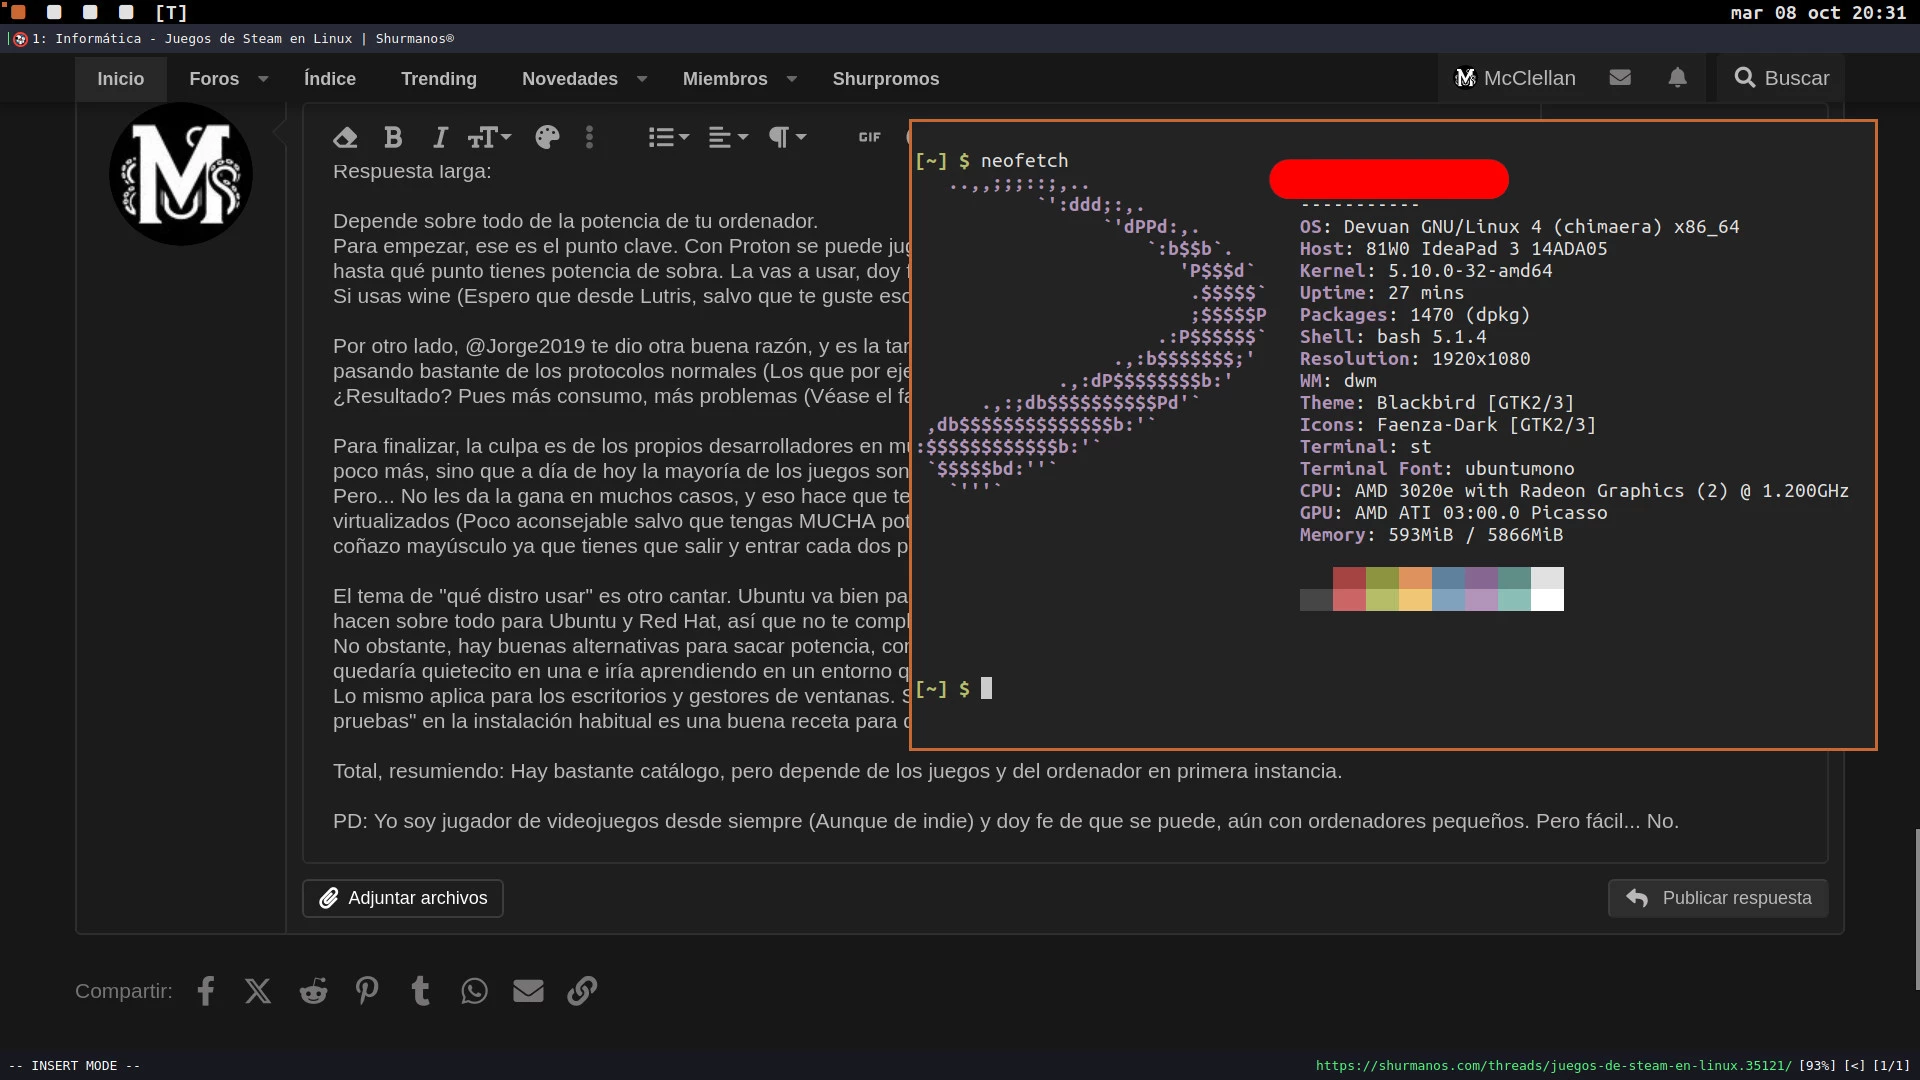Open the Novedades menu item
This screenshot has height=1080, width=1920.
pos(570,78)
